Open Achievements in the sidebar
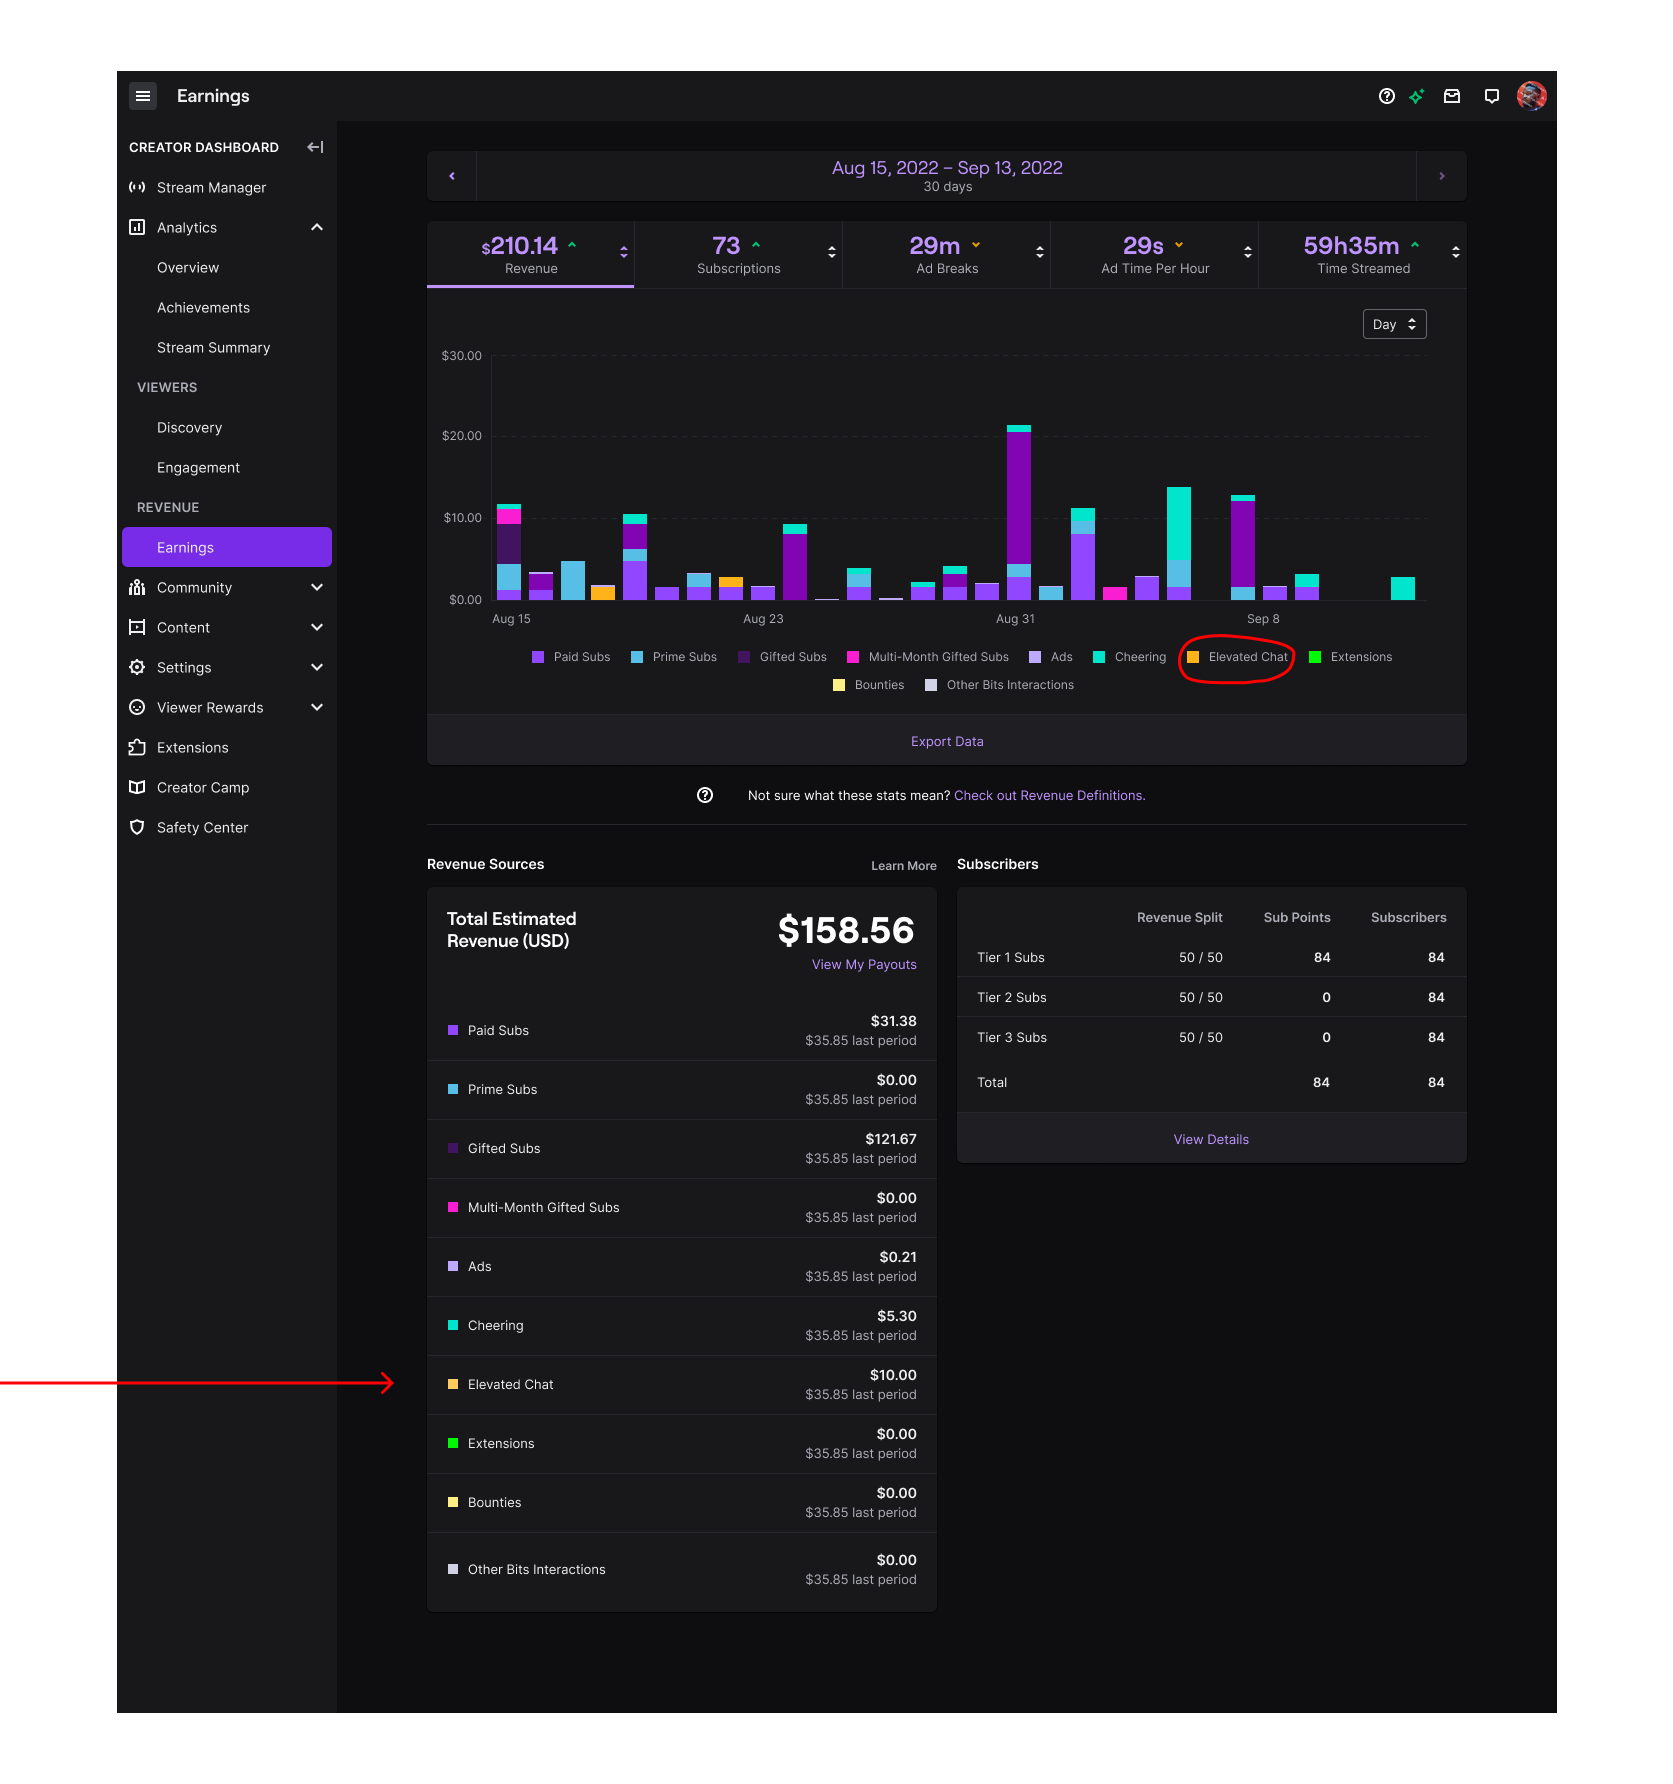 203,307
